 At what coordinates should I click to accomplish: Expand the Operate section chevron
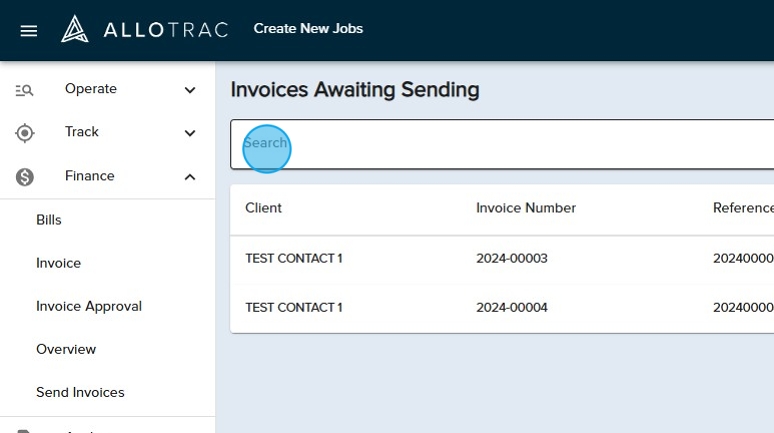190,90
